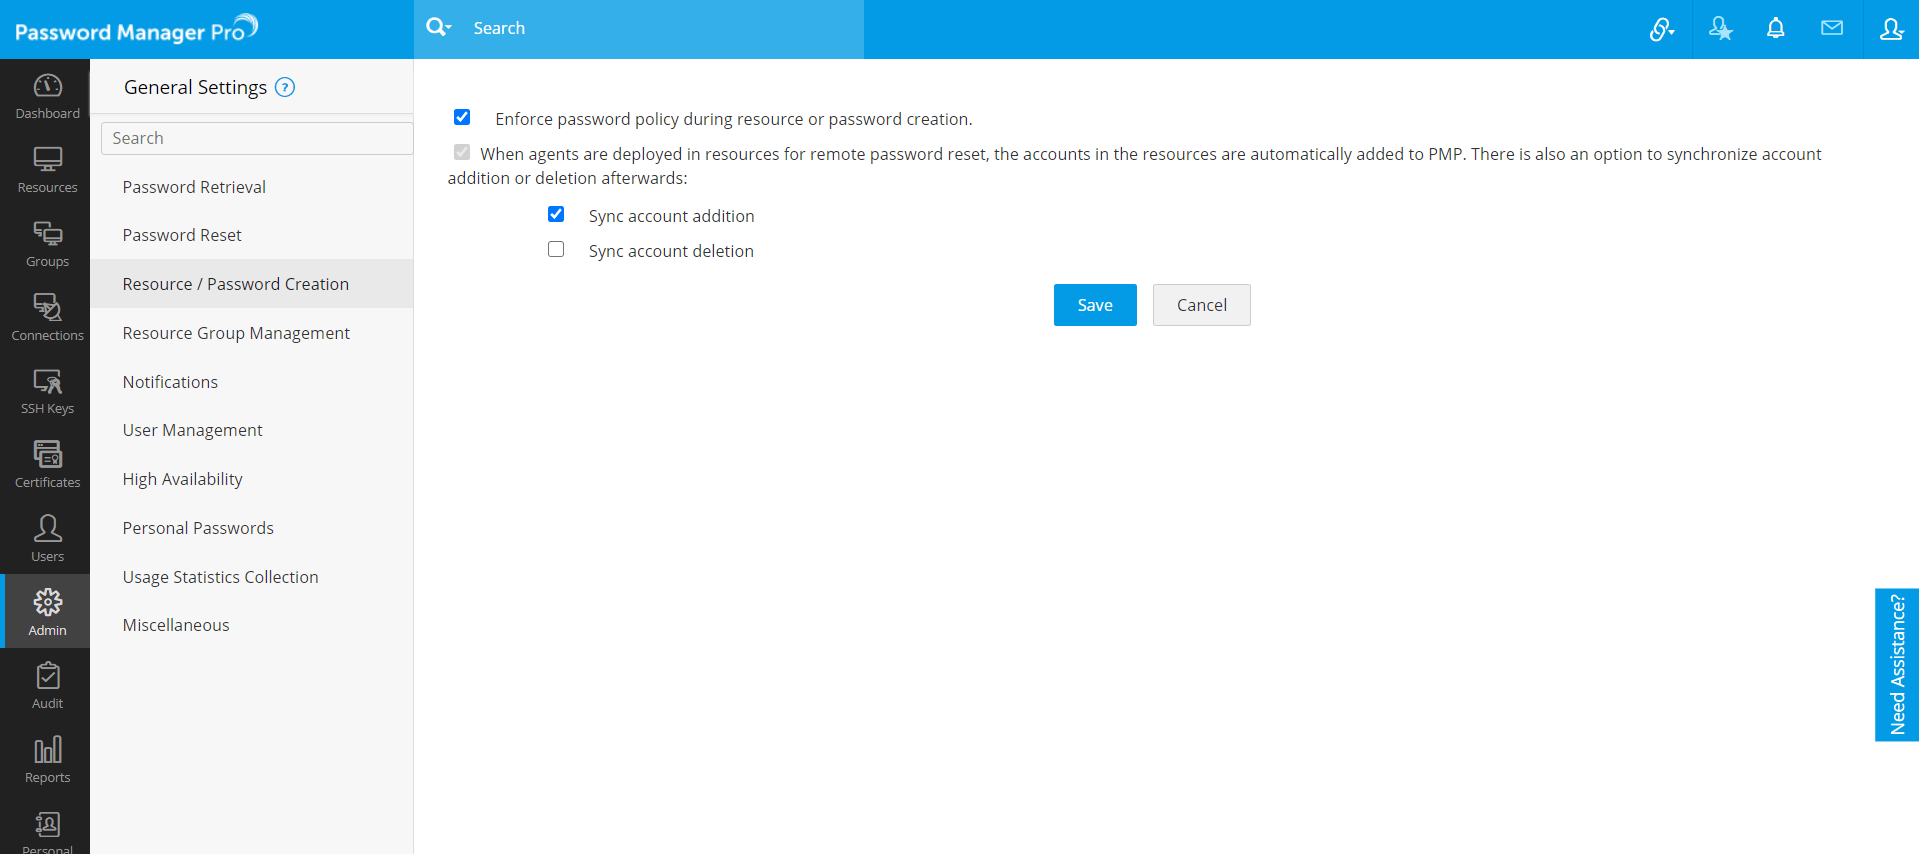
Task: Open the Dashboard from the sidebar
Action: pos(47,97)
